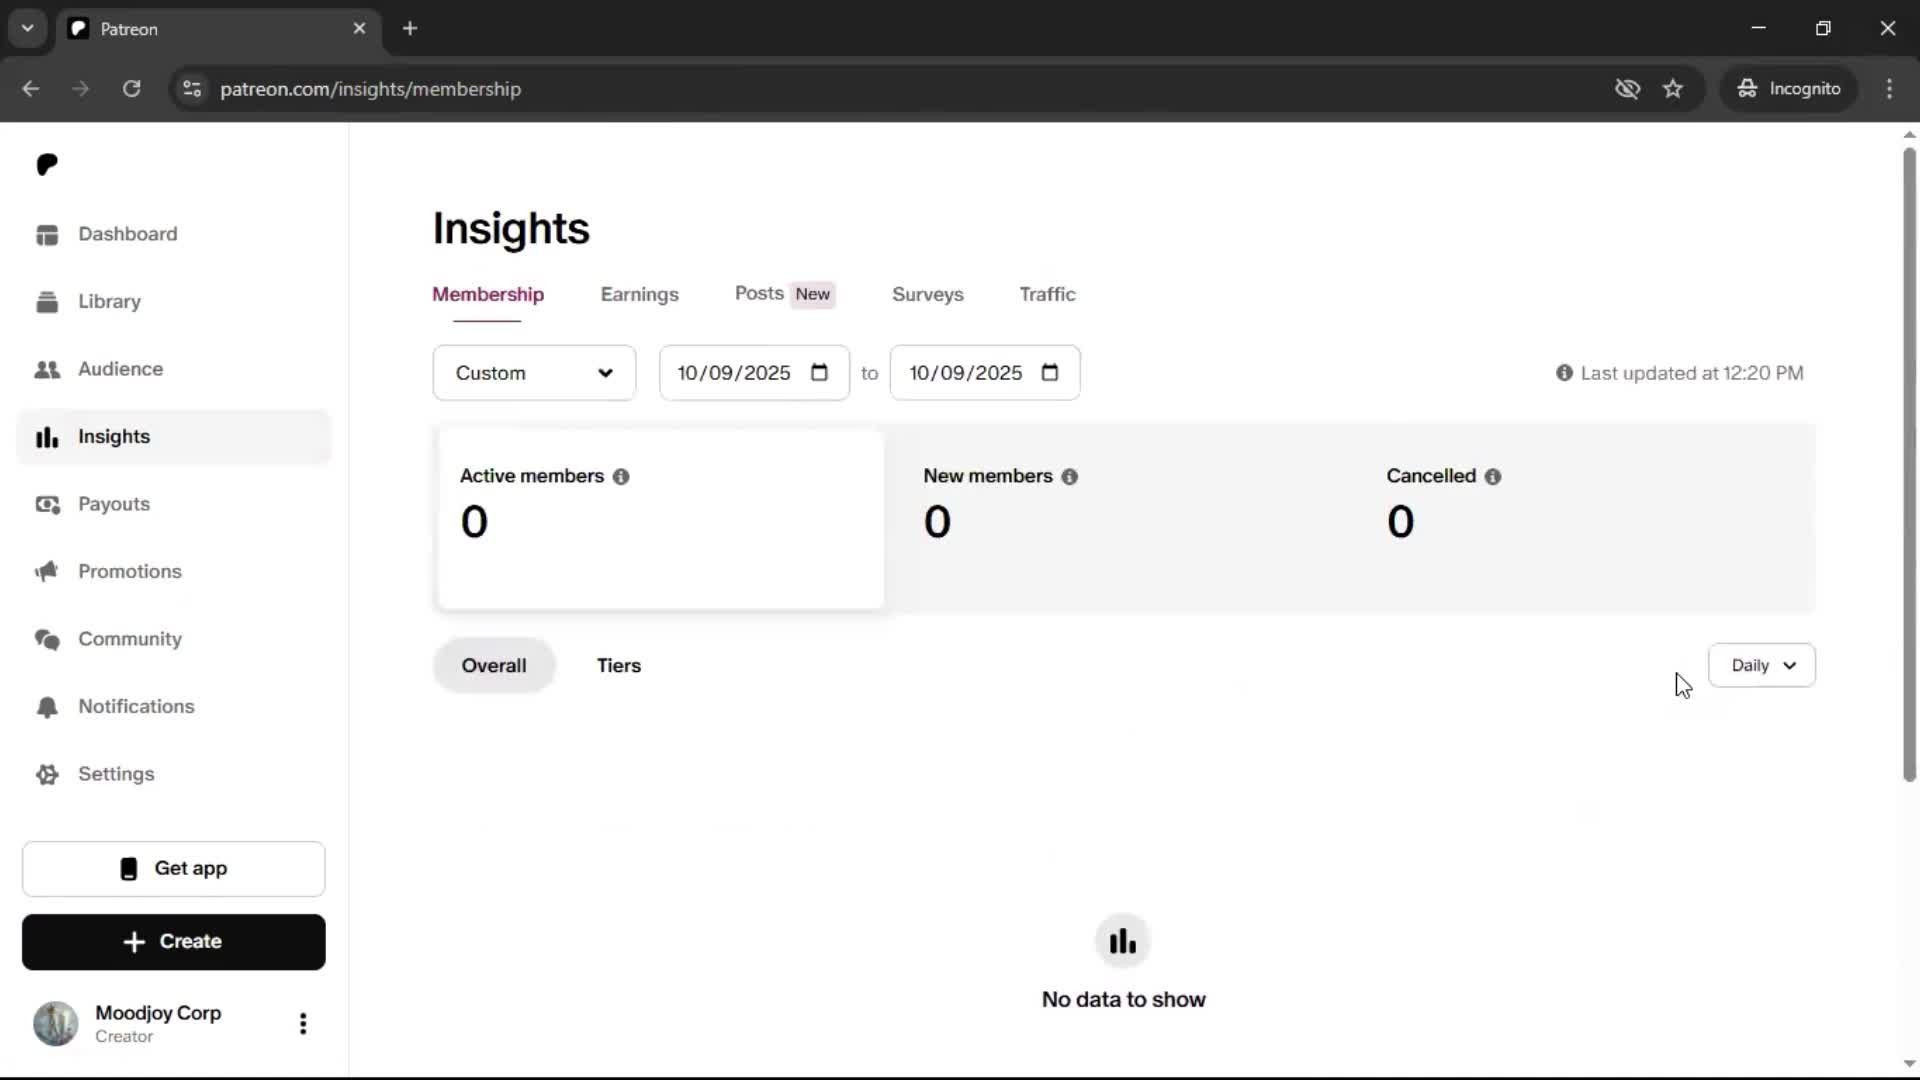This screenshot has height=1080, width=1920.
Task: Click the Cancelled info icon
Action: pos(1493,477)
